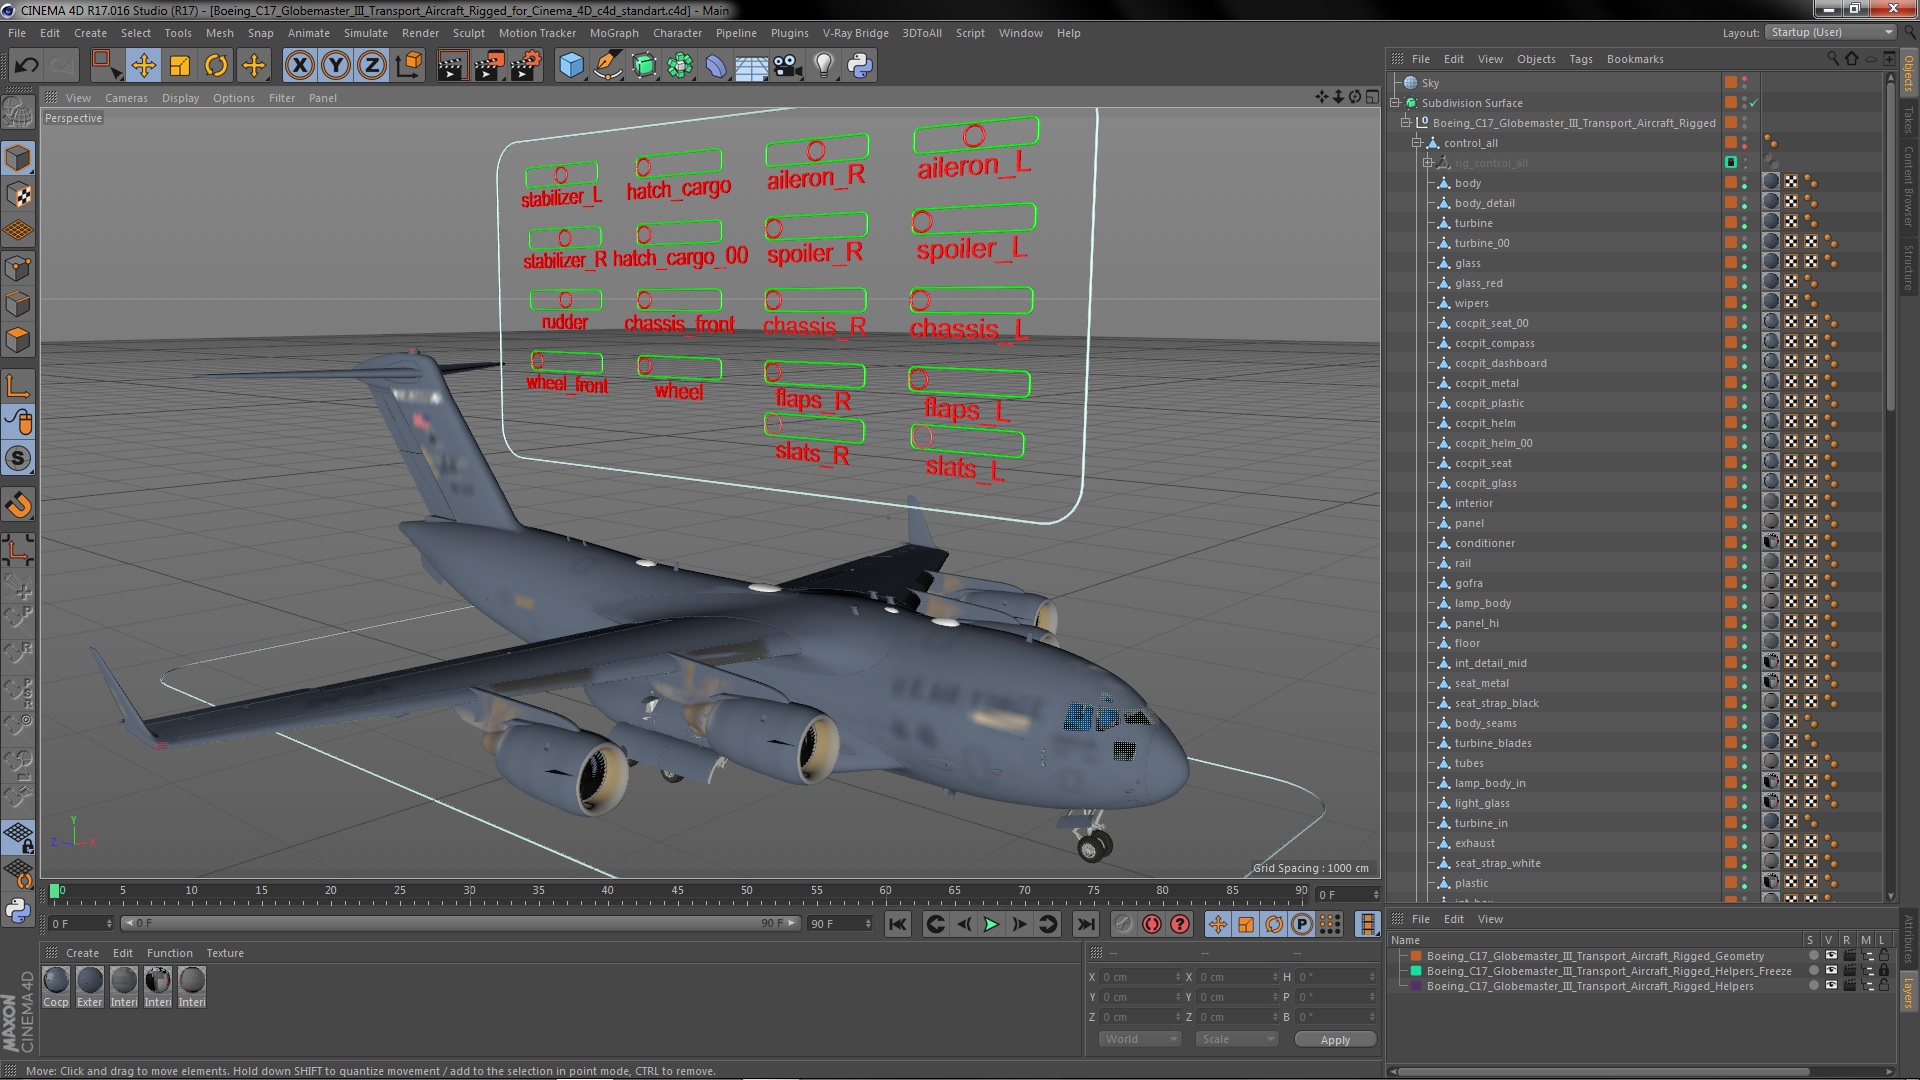Screen dimensions: 1920x1080
Task: Open the Takes side tab
Action: 1908,119
